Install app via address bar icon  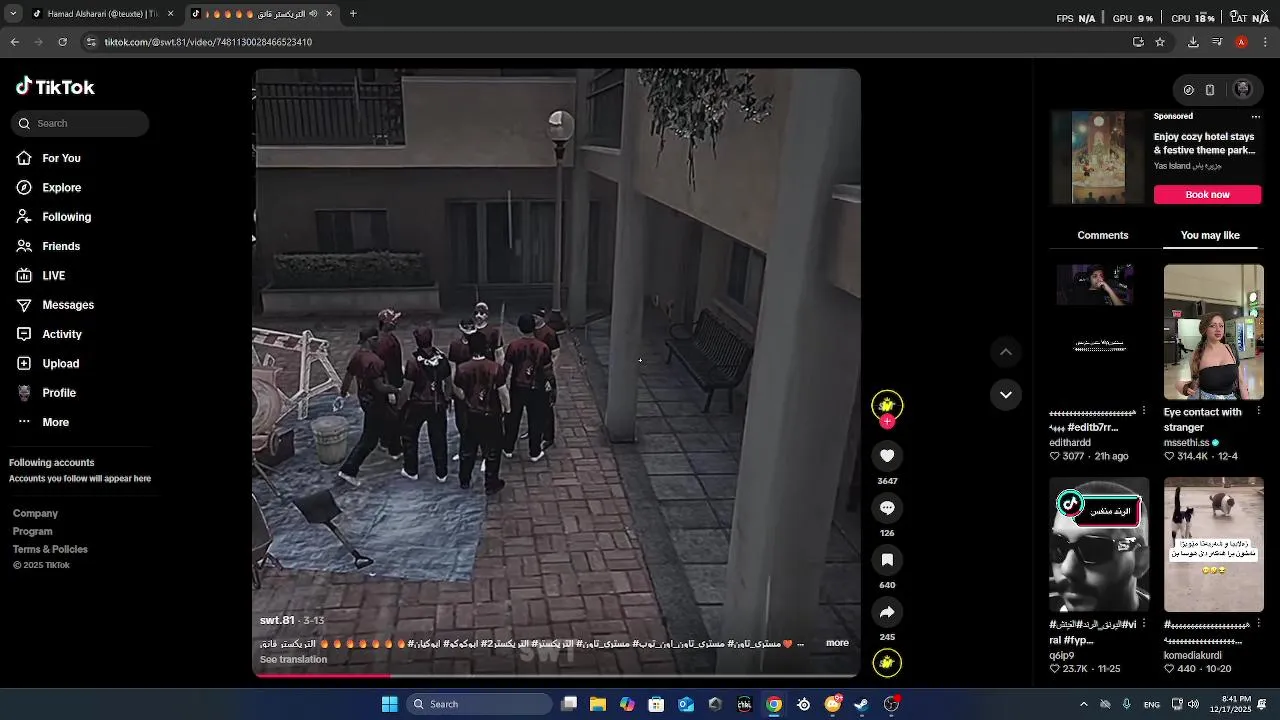coord(1138,42)
